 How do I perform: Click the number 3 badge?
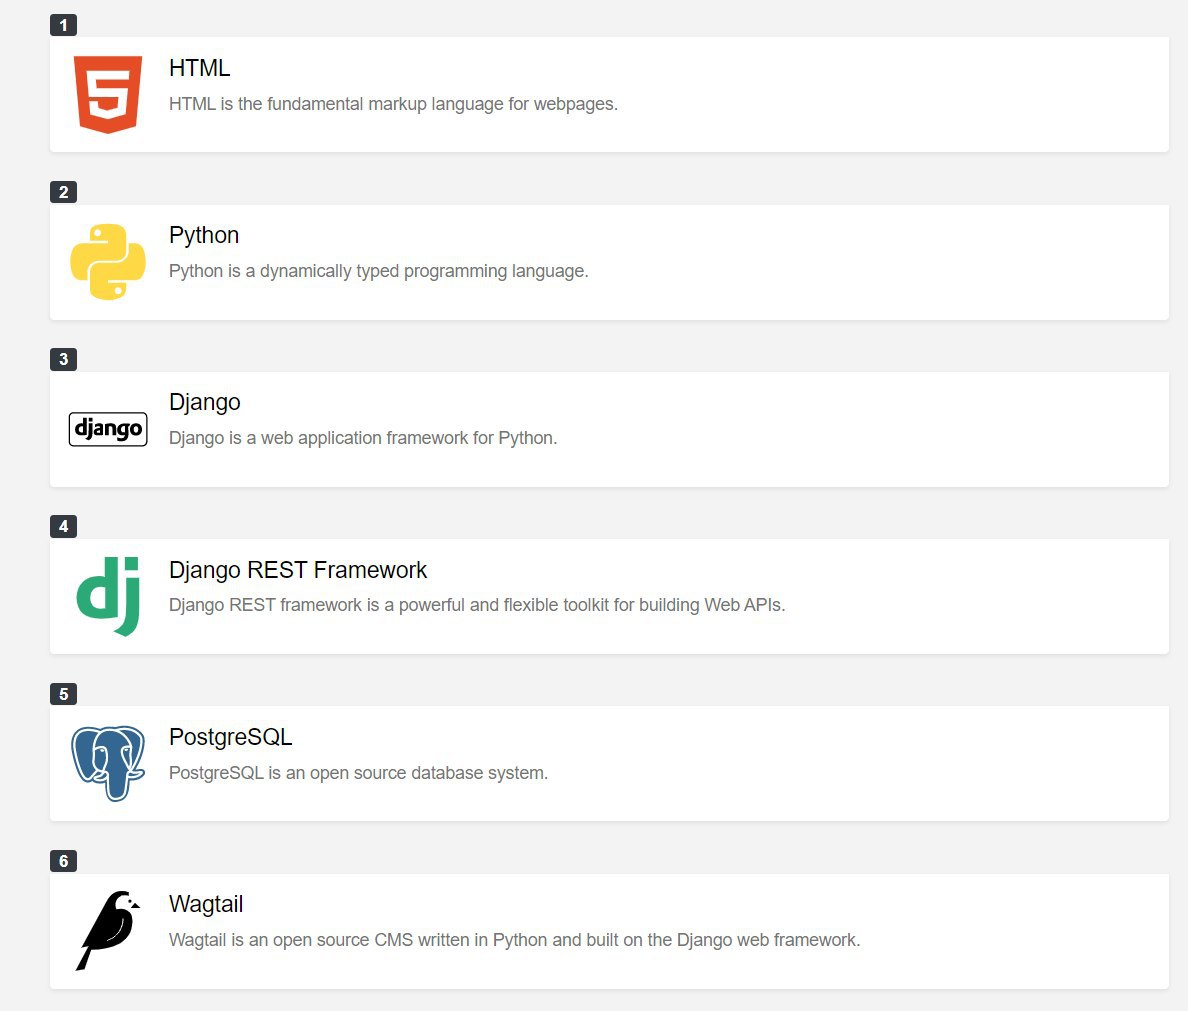point(64,359)
